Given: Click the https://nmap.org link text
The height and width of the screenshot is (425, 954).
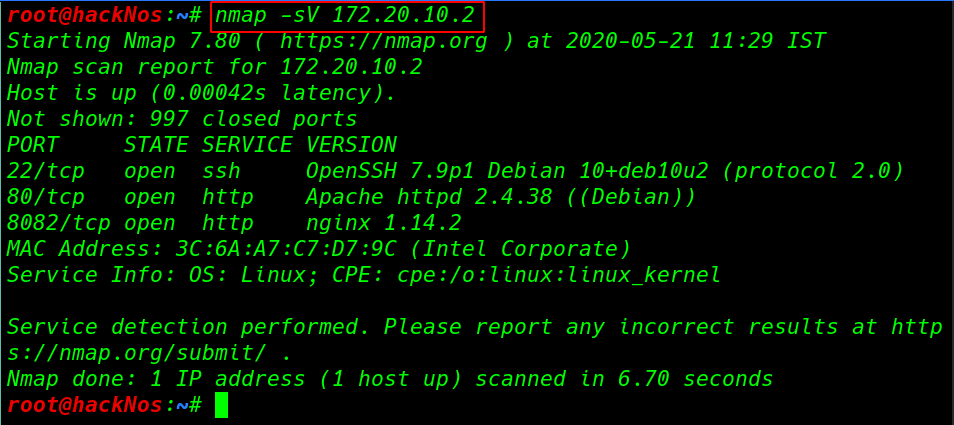Looking at the screenshot, I should pos(383,41).
